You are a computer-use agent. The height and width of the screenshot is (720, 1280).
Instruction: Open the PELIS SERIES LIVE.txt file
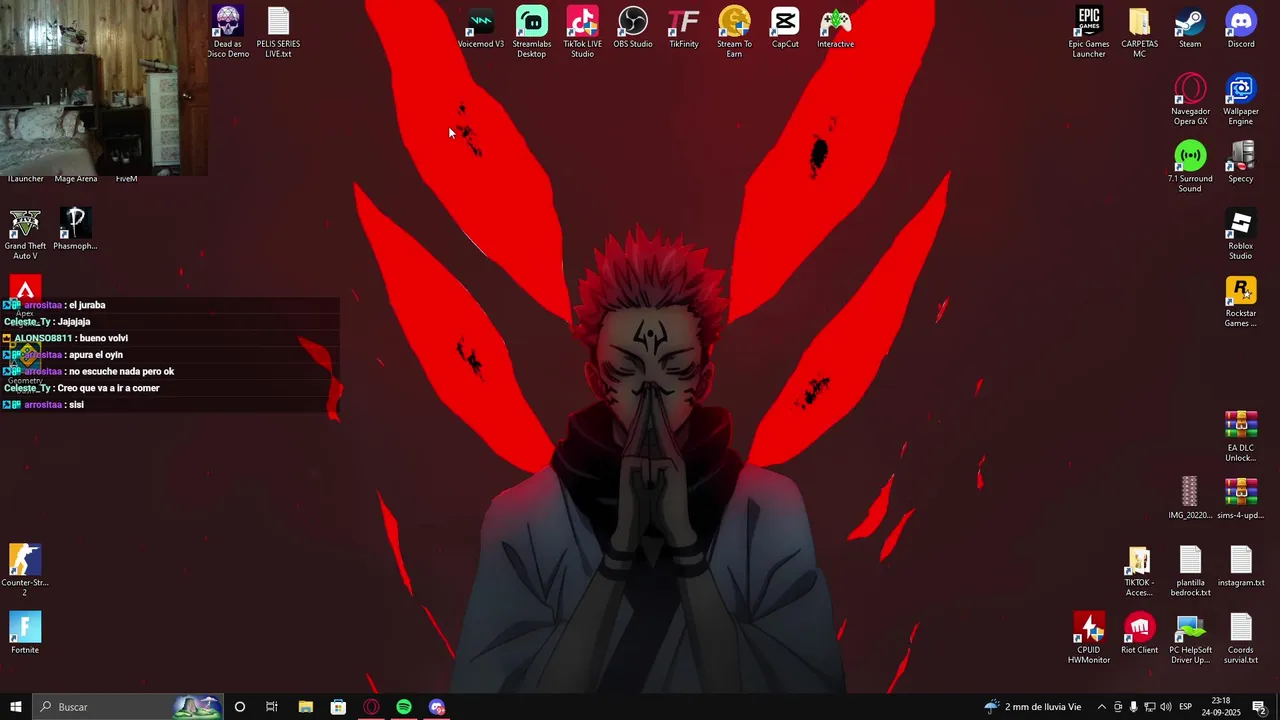point(278,32)
